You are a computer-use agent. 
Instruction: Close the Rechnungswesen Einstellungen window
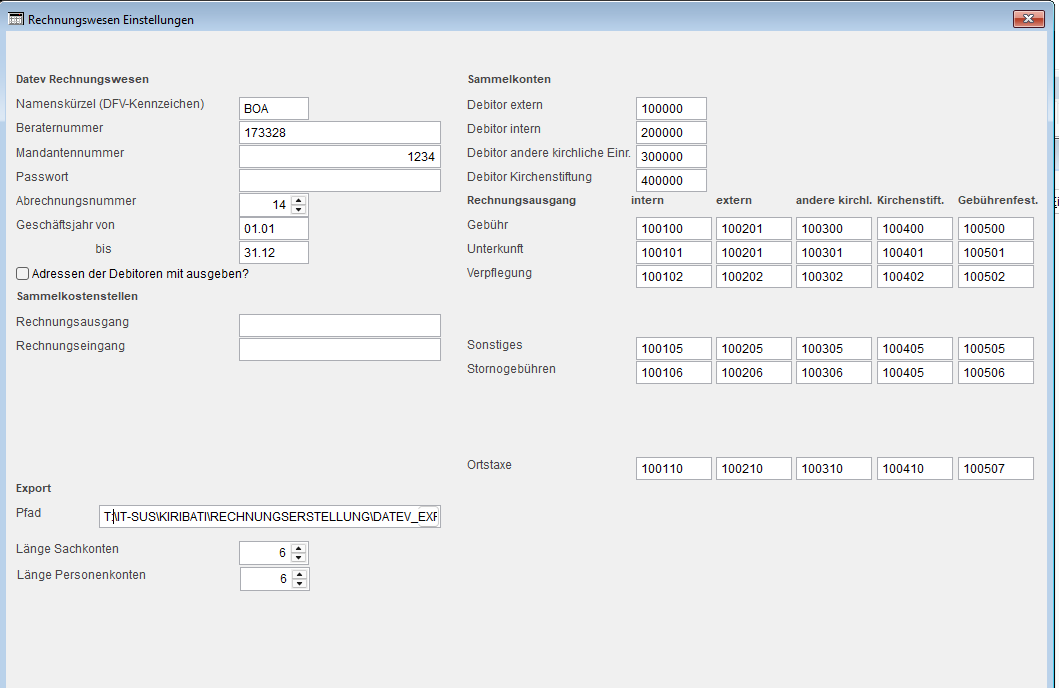[1028, 19]
